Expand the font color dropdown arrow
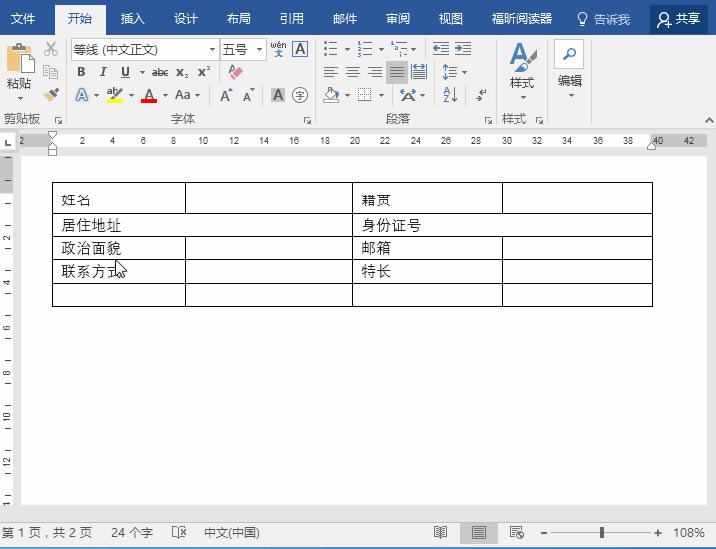 tap(164, 96)
